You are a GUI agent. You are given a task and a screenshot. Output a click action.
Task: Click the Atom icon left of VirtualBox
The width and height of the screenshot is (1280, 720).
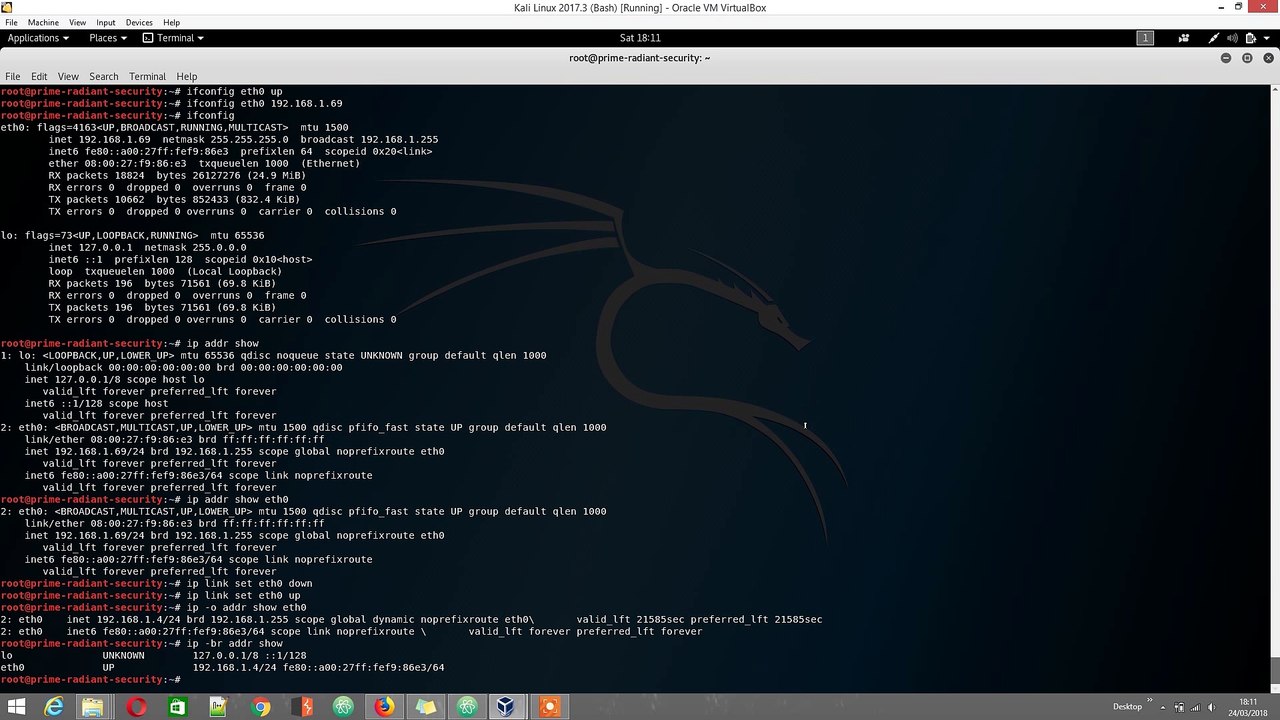click(x=467, y=707)
